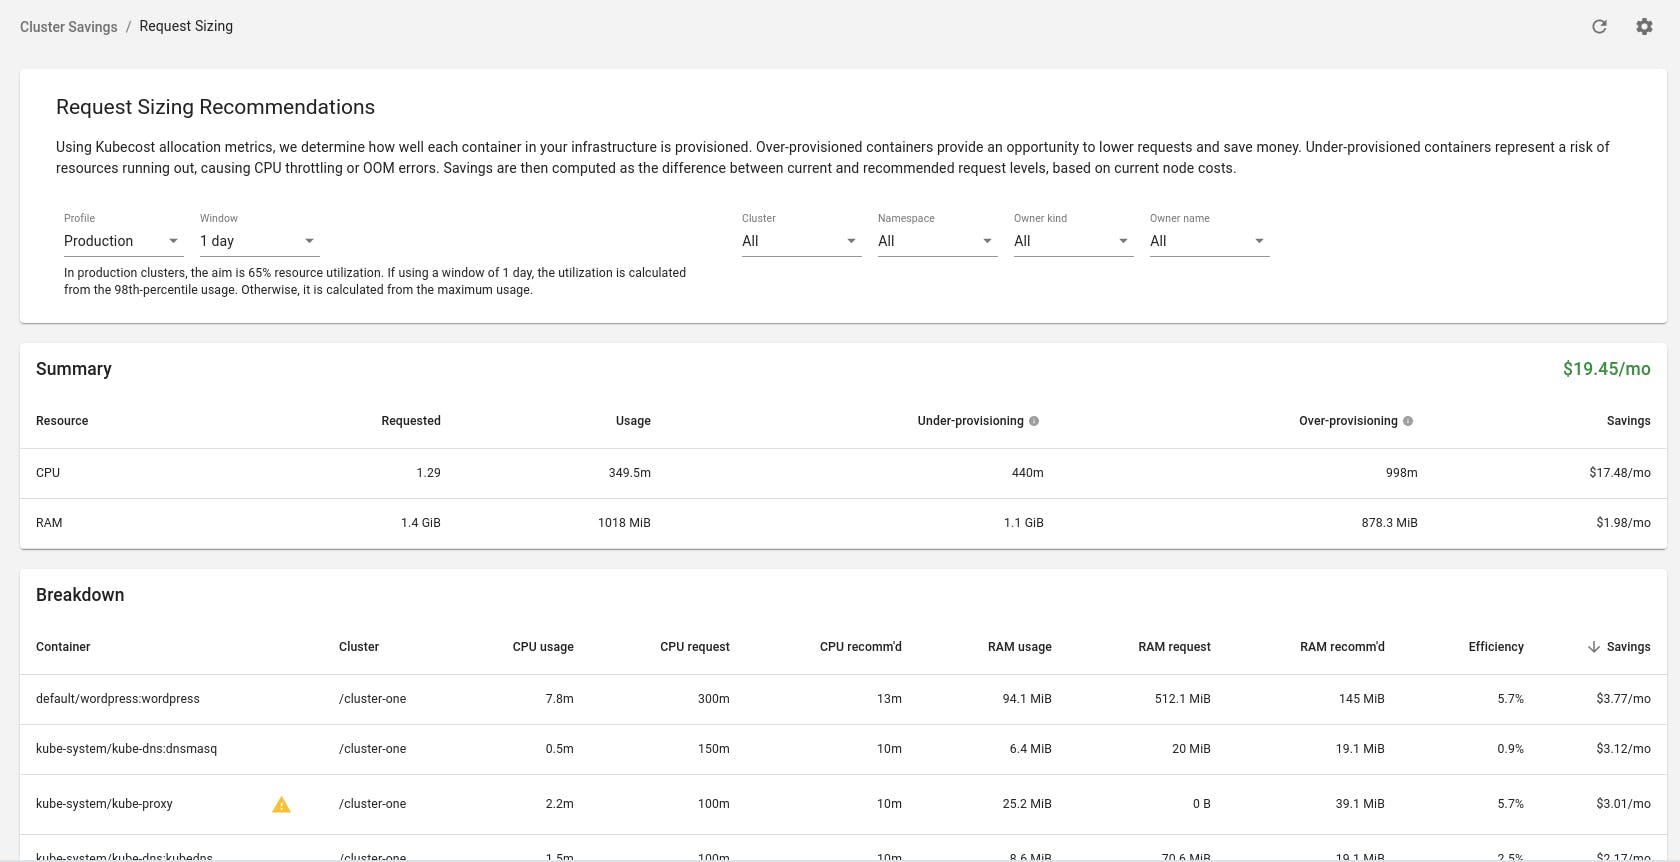1680x862 pixels.
Task: Open the Owner kind dropdown
Action: coord(1073,241)
